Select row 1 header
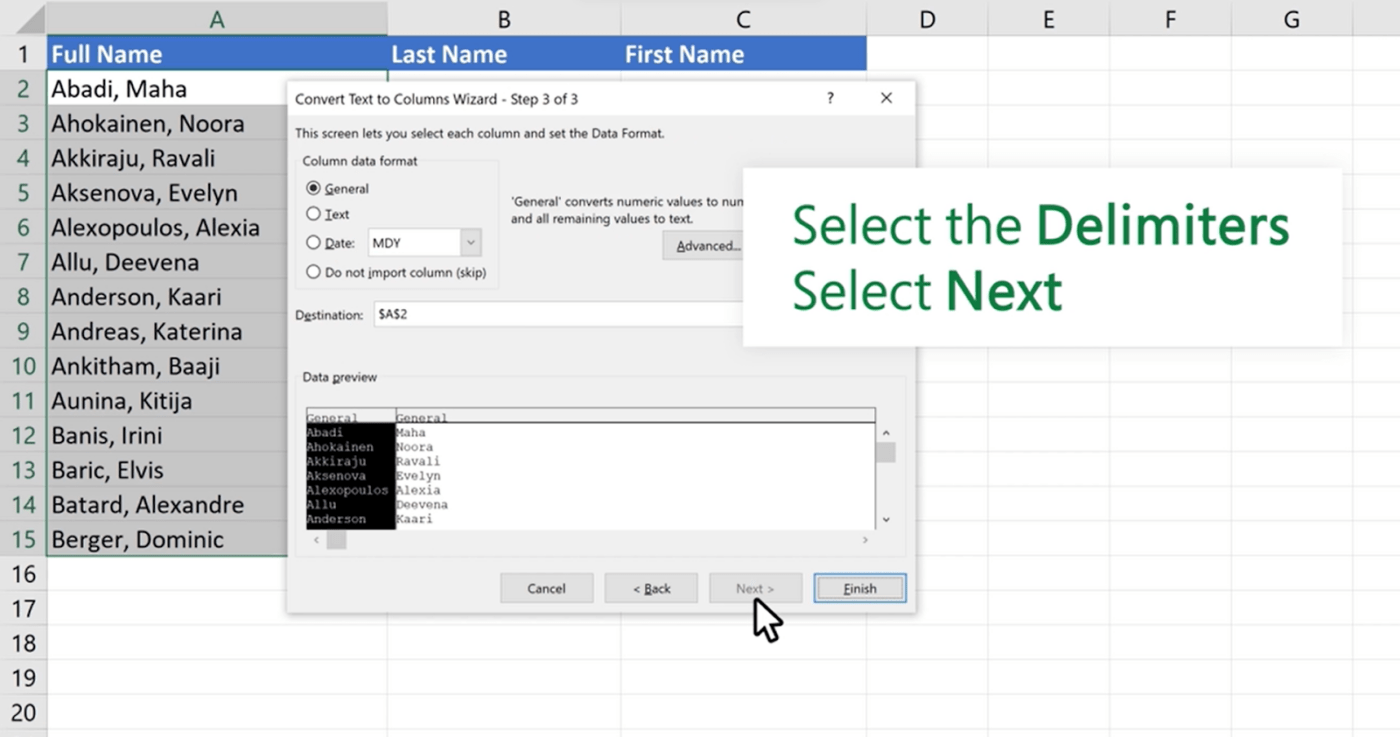 pyautogui.click(x=23, y=54)
